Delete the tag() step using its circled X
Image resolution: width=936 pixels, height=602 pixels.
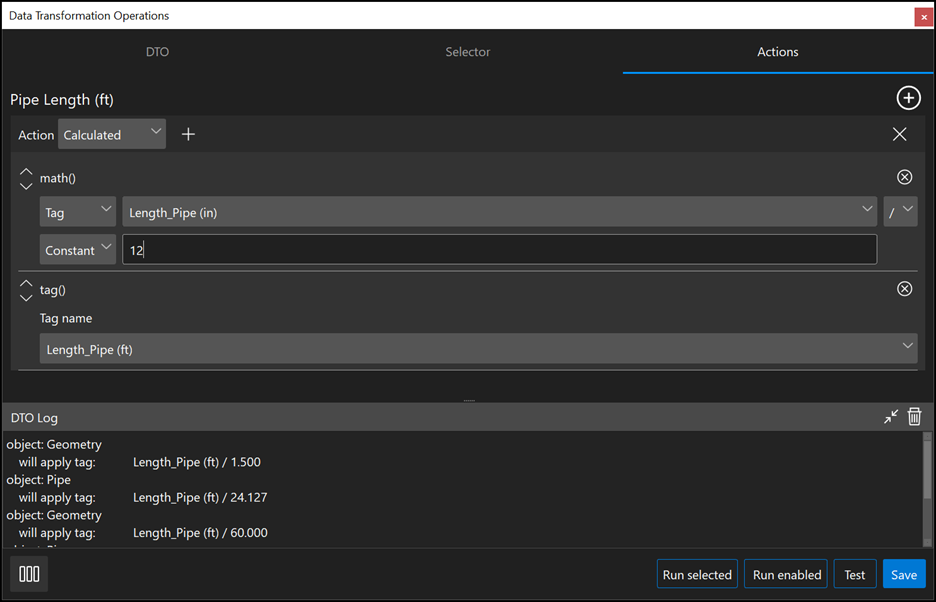(x=904, y=289)
